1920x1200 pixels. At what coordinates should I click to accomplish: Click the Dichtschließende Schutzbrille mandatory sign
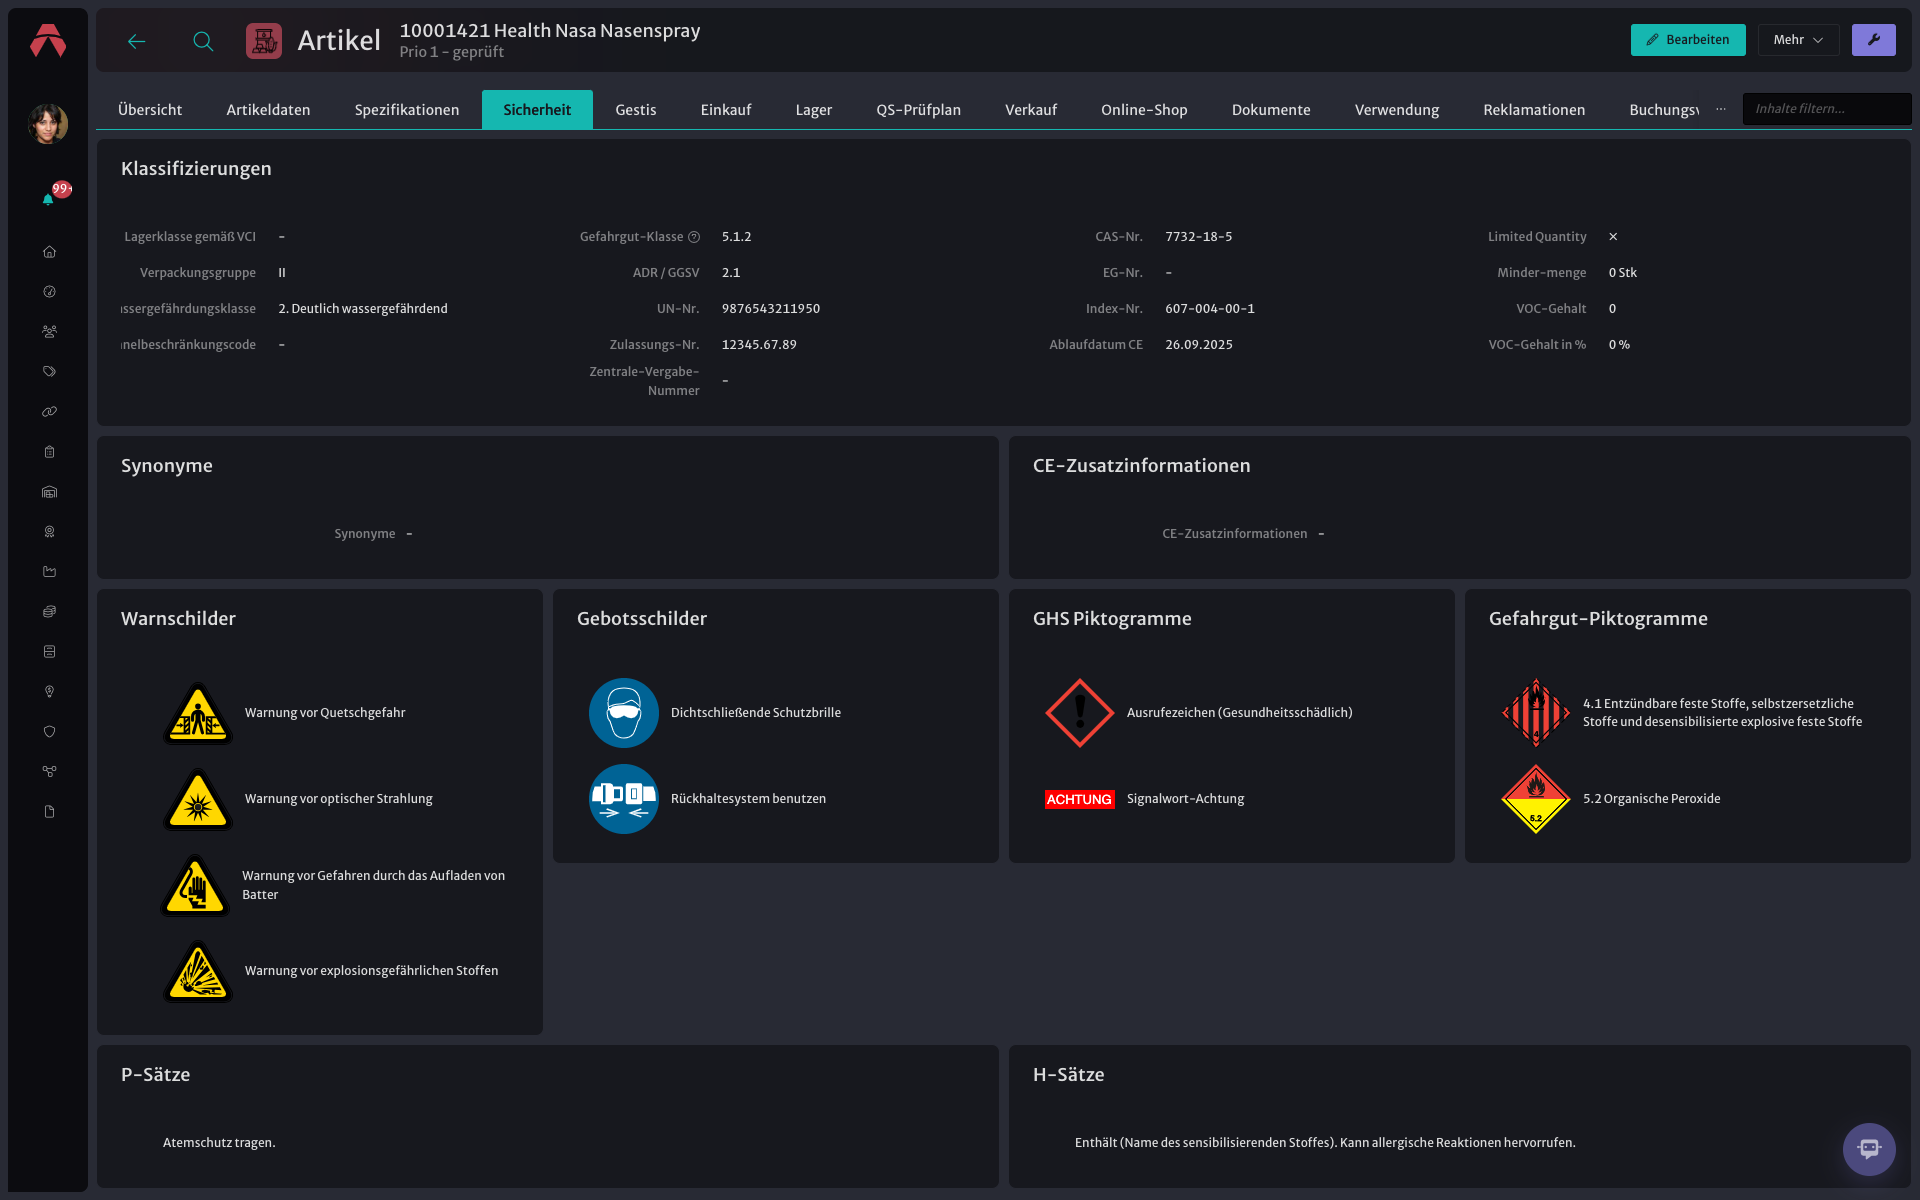pos(623,713)
